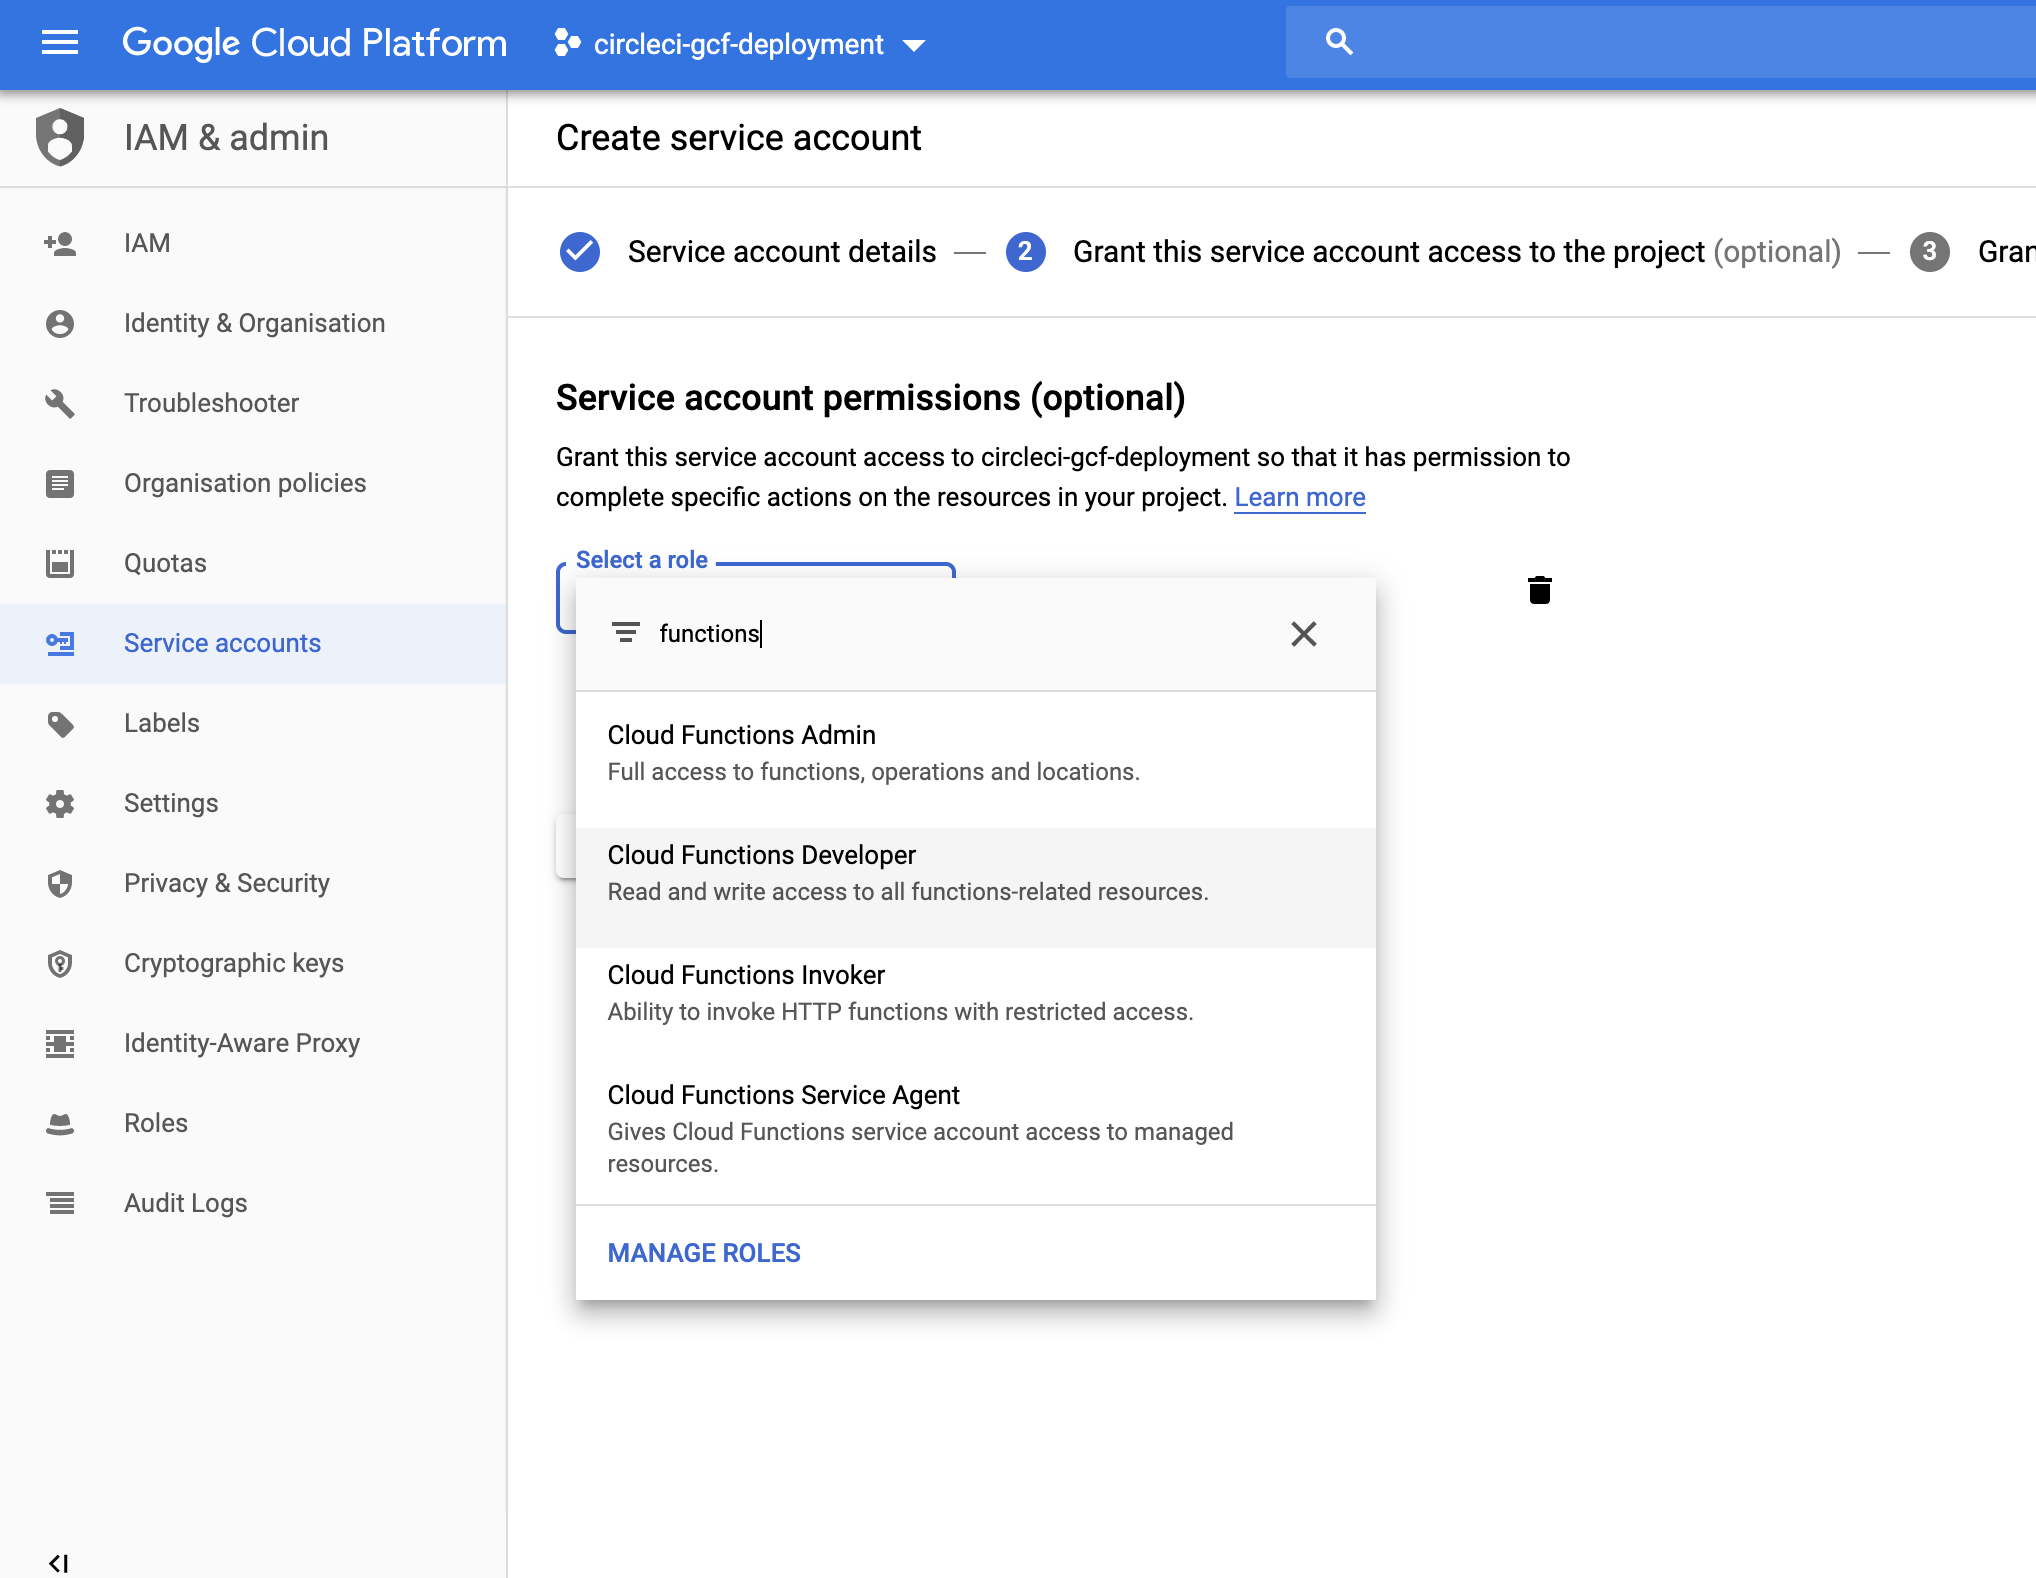The width and height of the screenshot is (2036, 1578).
Task: Click the search magnifier icon
Action: (1339, 42)
